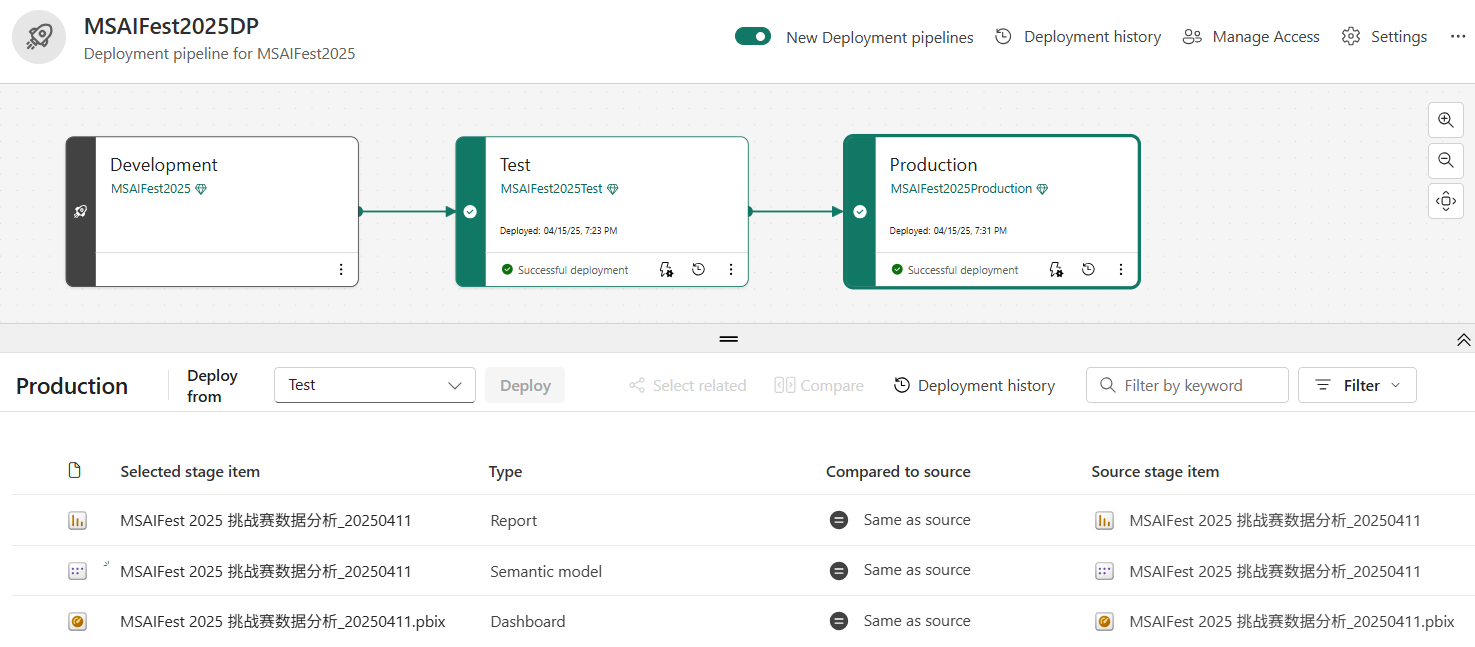Select the Report item icon in first row
This screenshot has width=1475, height=647.
77,520
